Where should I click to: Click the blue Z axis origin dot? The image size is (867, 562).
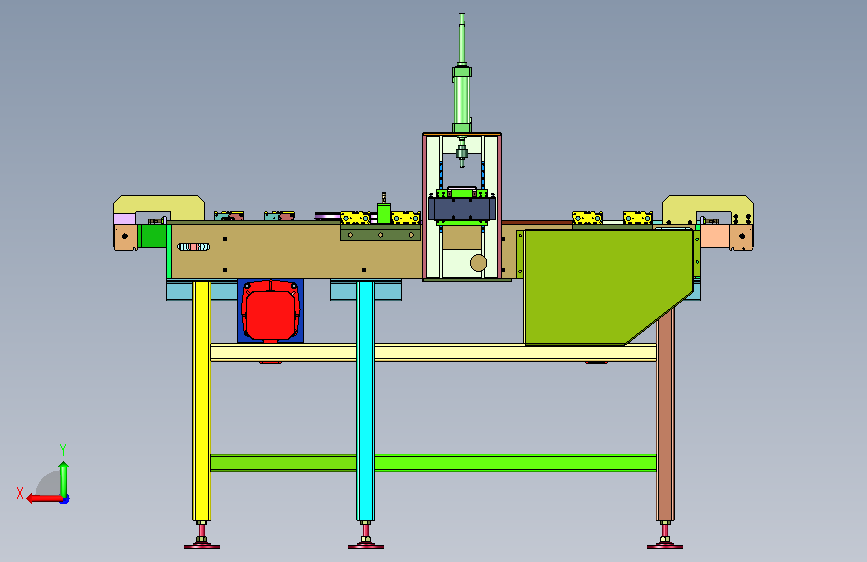[x=65, y=499]
